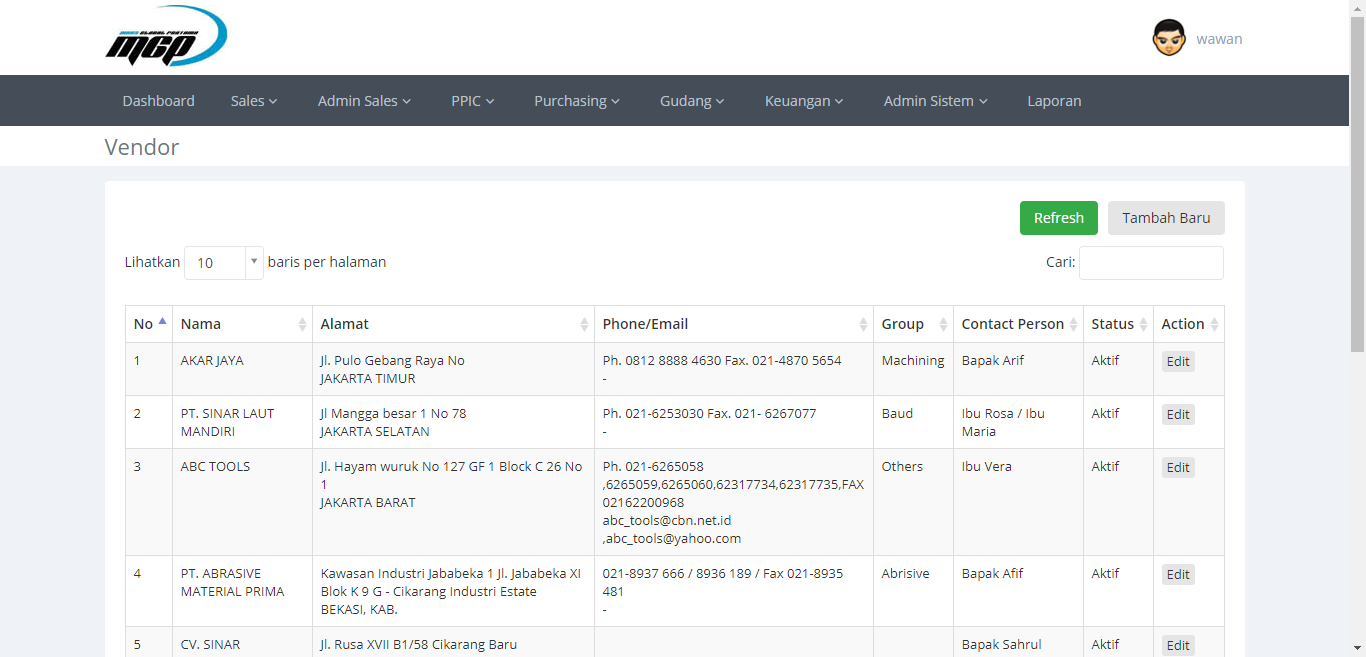Screen dimensions: 1366x657
Task: Click the Vendor page heading
Action: (142, 147)
